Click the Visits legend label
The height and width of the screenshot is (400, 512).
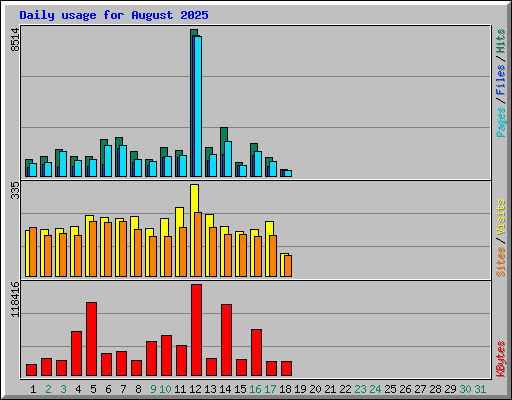click(500, 217)
